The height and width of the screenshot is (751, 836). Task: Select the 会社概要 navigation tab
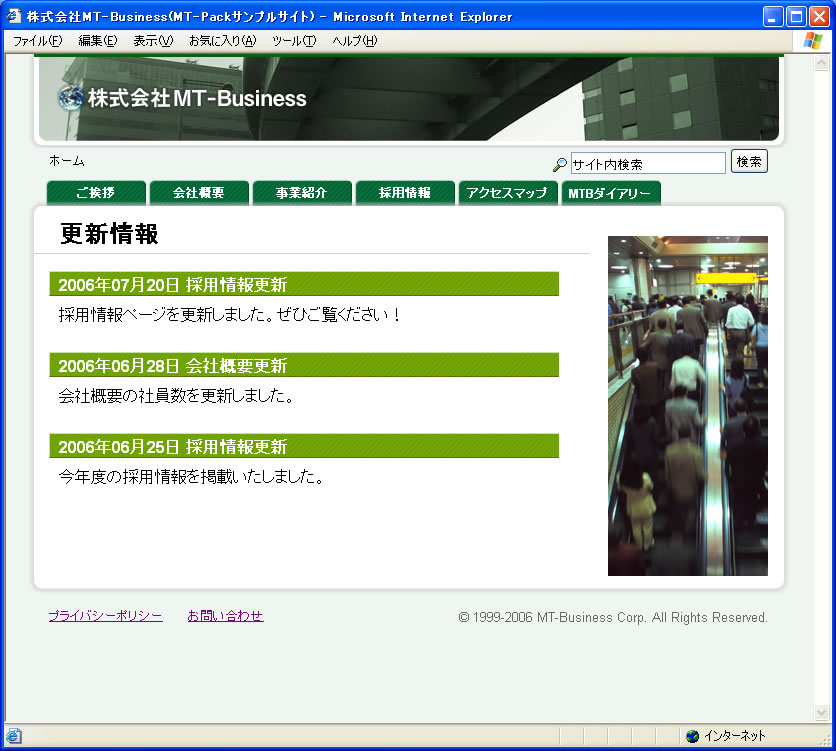coord(199,193)
